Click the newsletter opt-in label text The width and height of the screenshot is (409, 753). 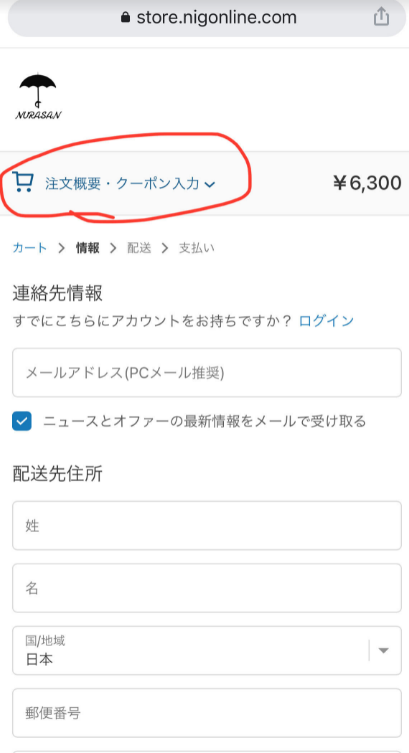pyautogui.click(x=204, y=422)
